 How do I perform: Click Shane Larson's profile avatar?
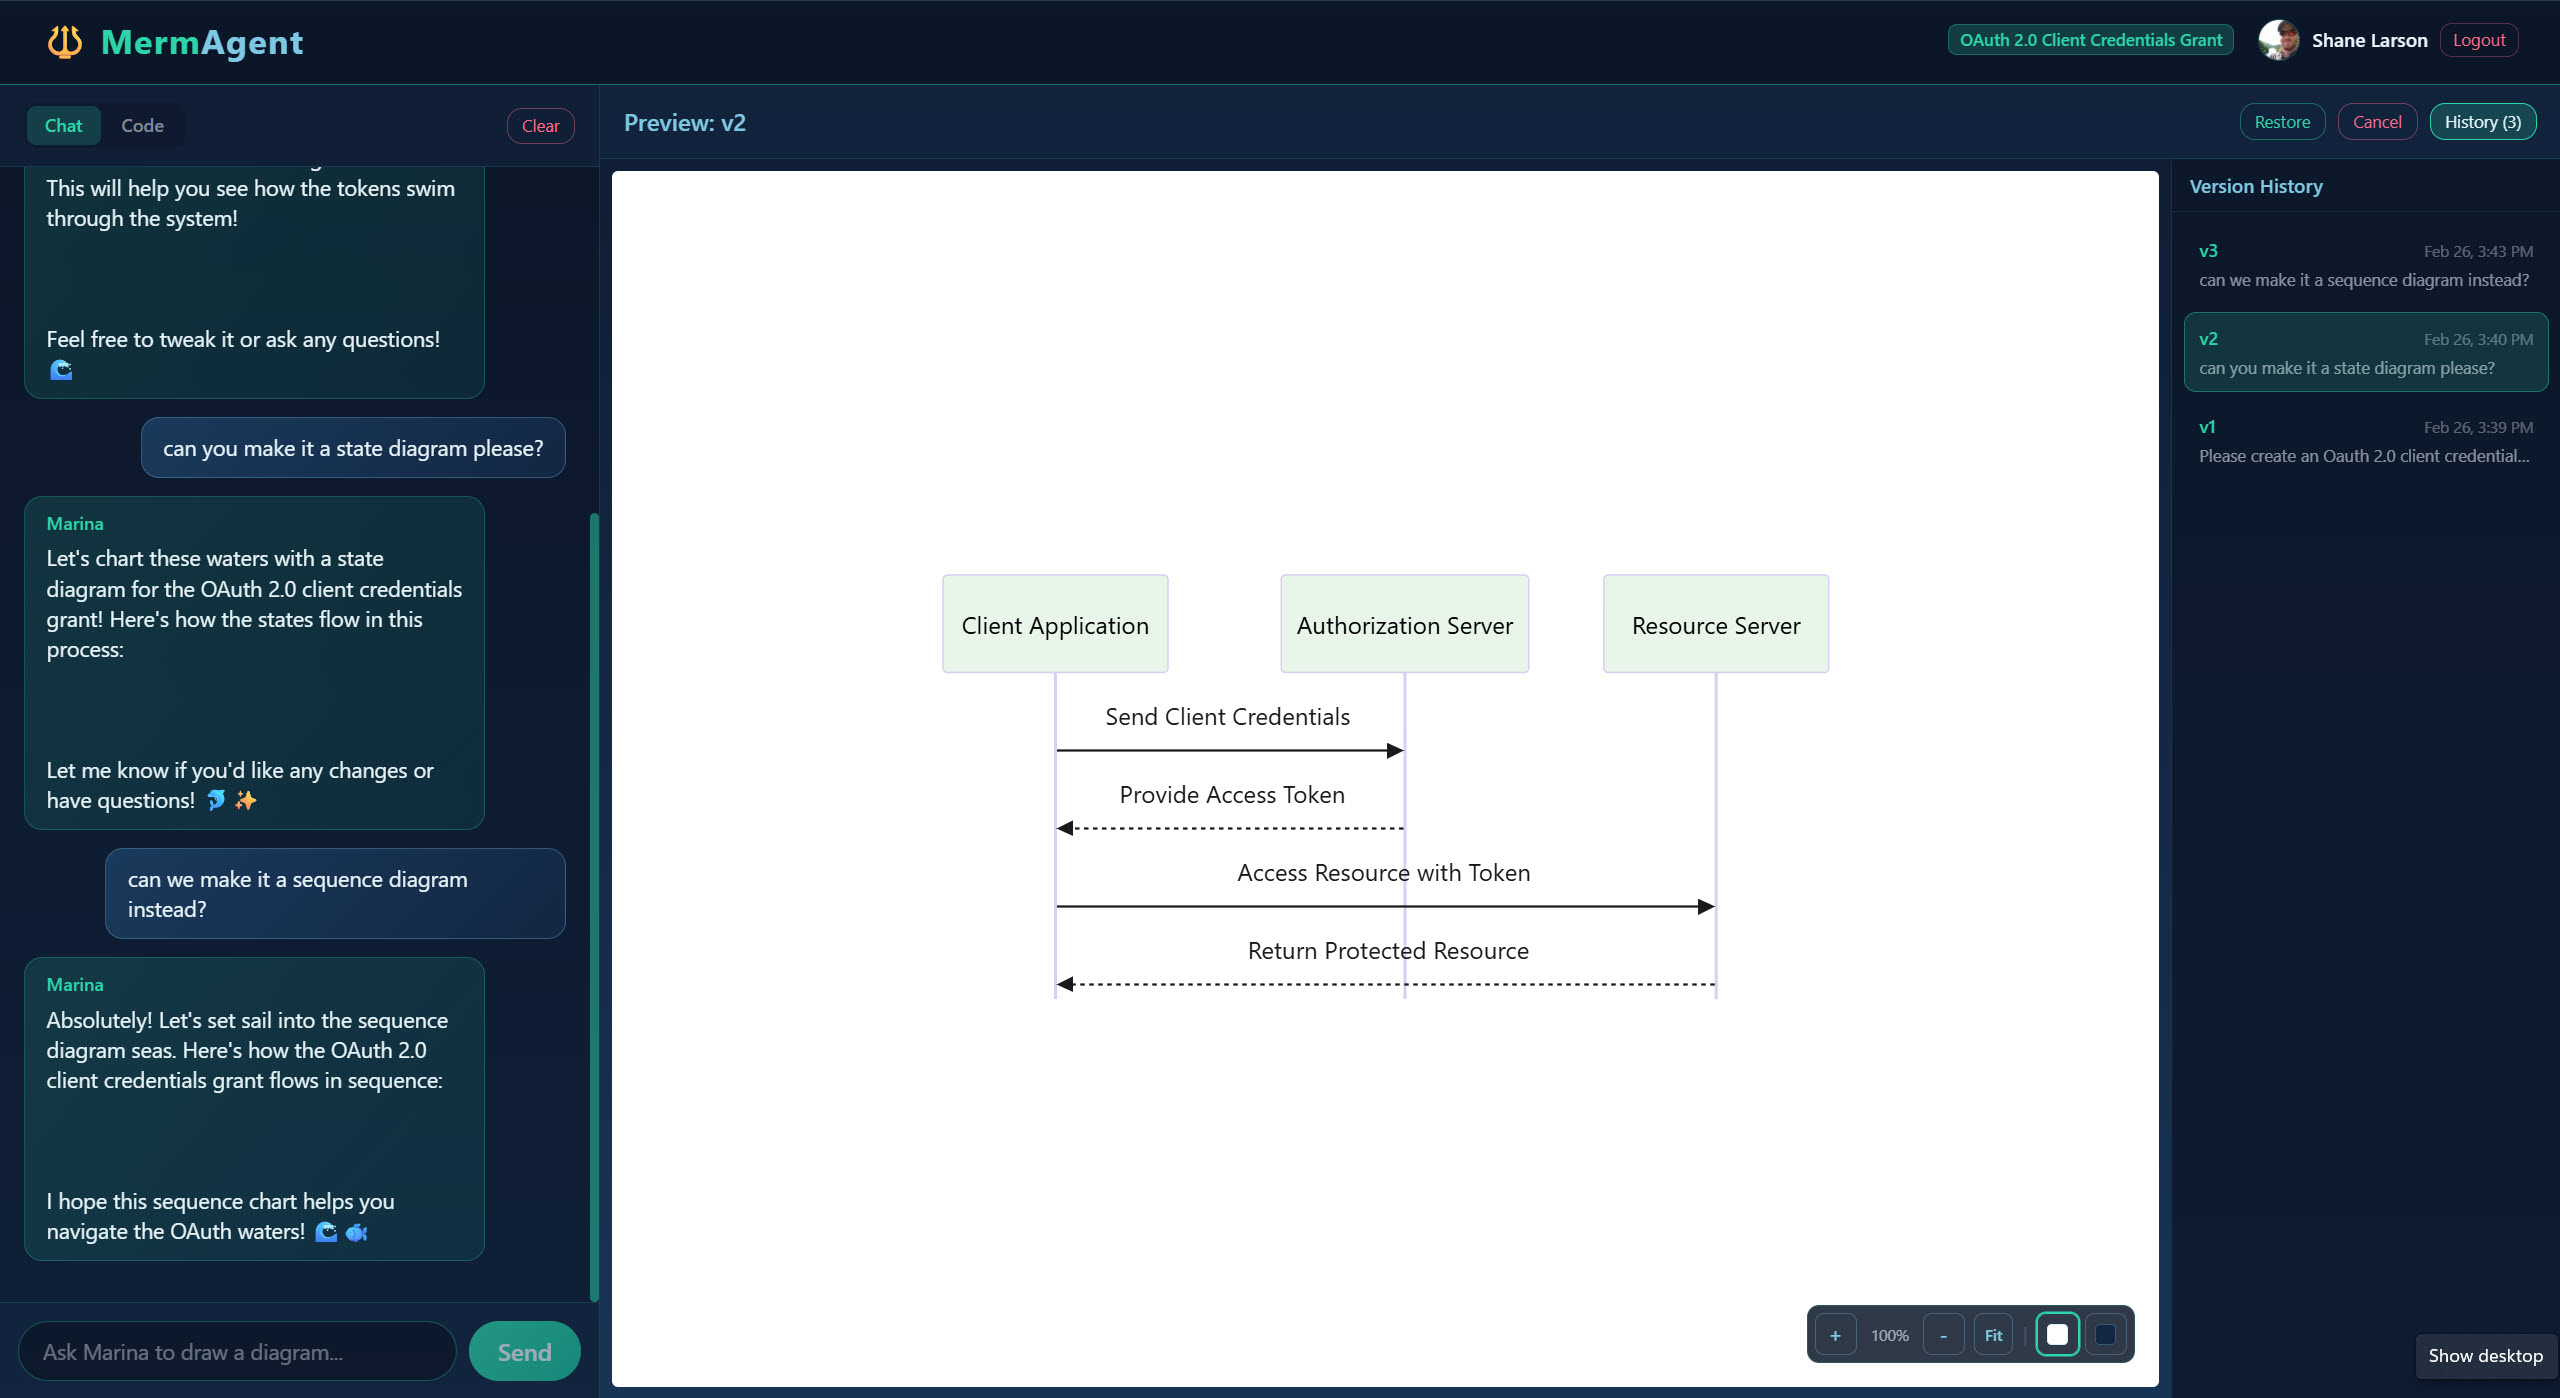2279,40
